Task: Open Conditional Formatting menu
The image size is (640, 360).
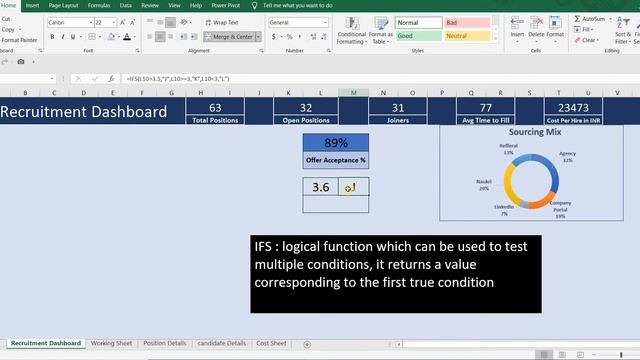Action: [x=351, y=31]
